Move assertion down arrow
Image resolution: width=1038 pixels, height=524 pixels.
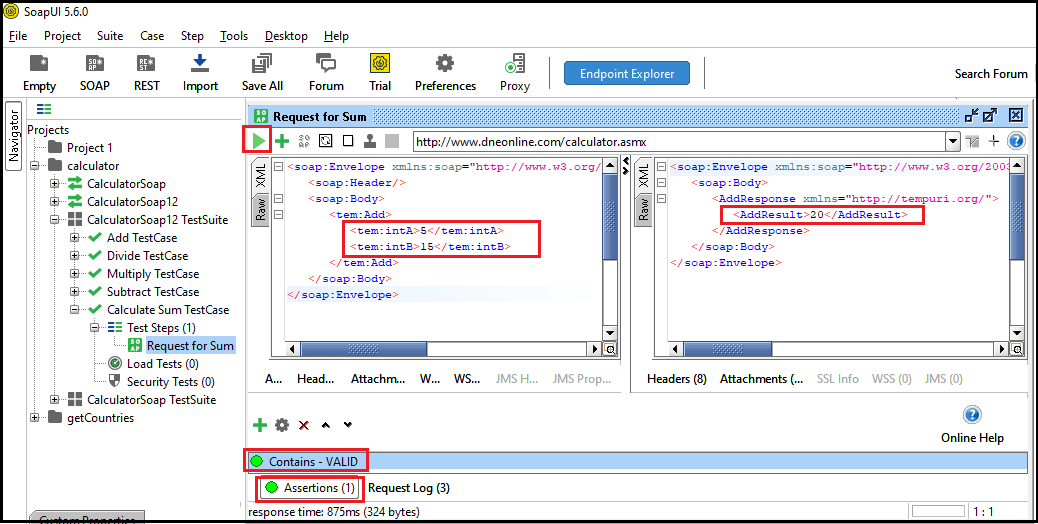pyautogui.click(x=348, y=425)
